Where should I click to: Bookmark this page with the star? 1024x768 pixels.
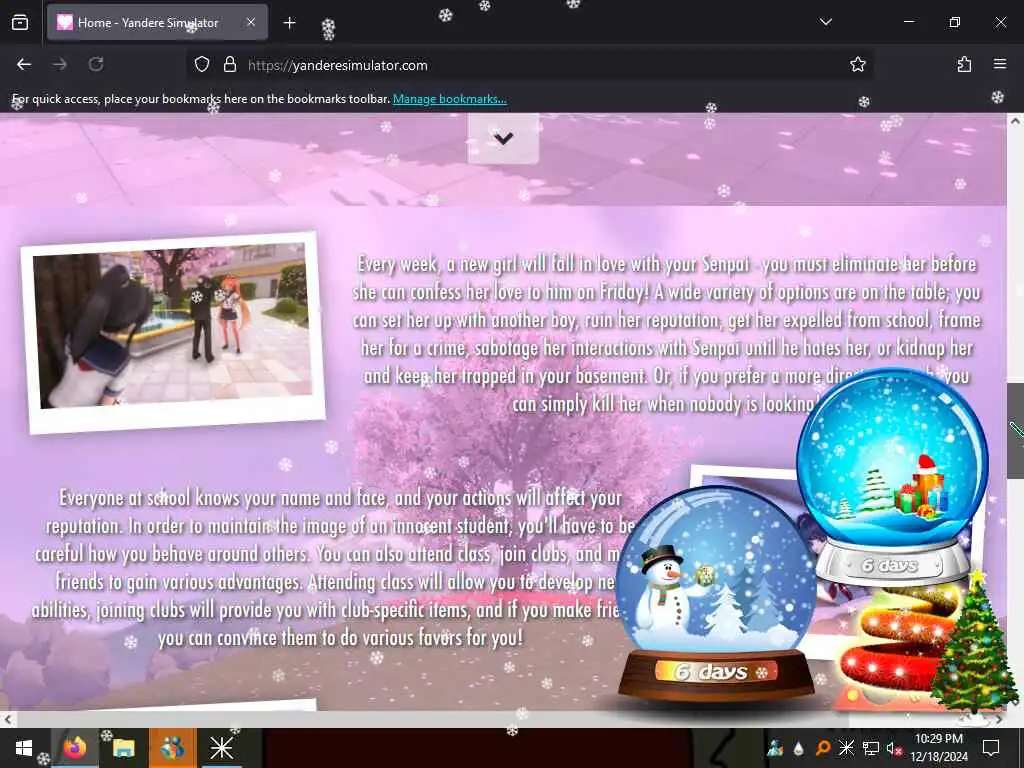point(857,64)
